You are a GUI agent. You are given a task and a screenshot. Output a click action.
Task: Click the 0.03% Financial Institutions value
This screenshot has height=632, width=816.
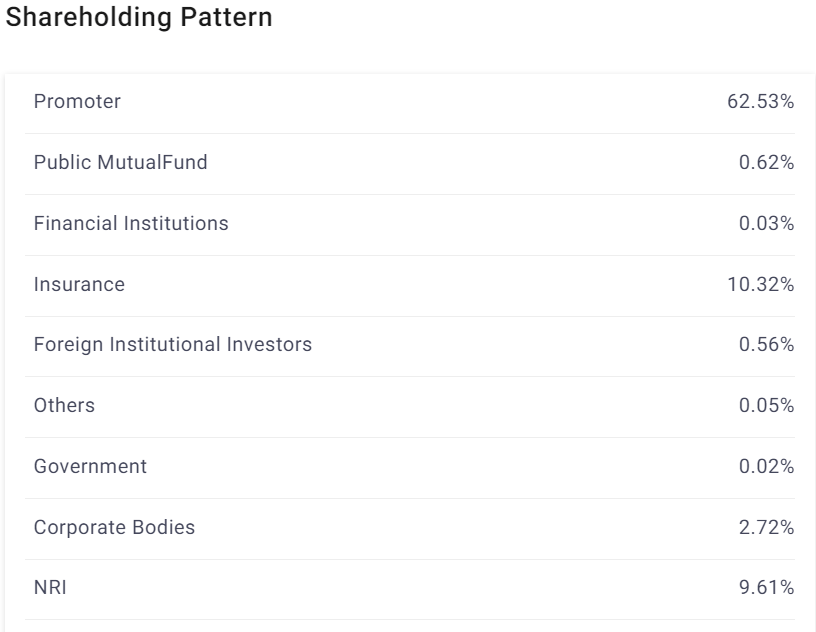pos(767,223)
